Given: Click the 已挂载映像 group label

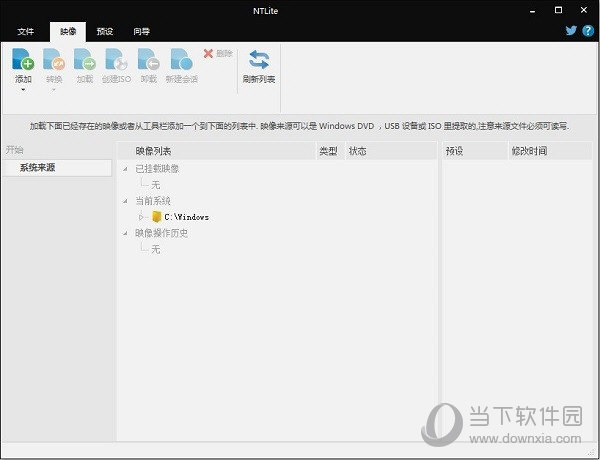Looking at the screenshot, I should click(157, 169).
